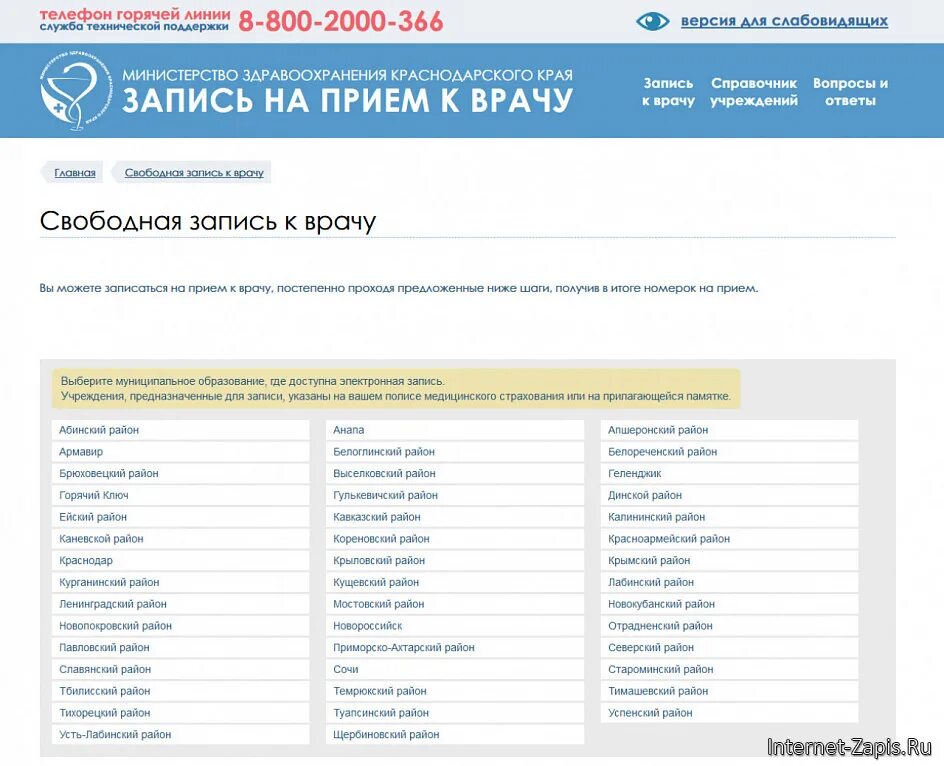Choose 'Ейский район'
The height and width of the screenshot is (766, 944).
[x=181, y=517]
